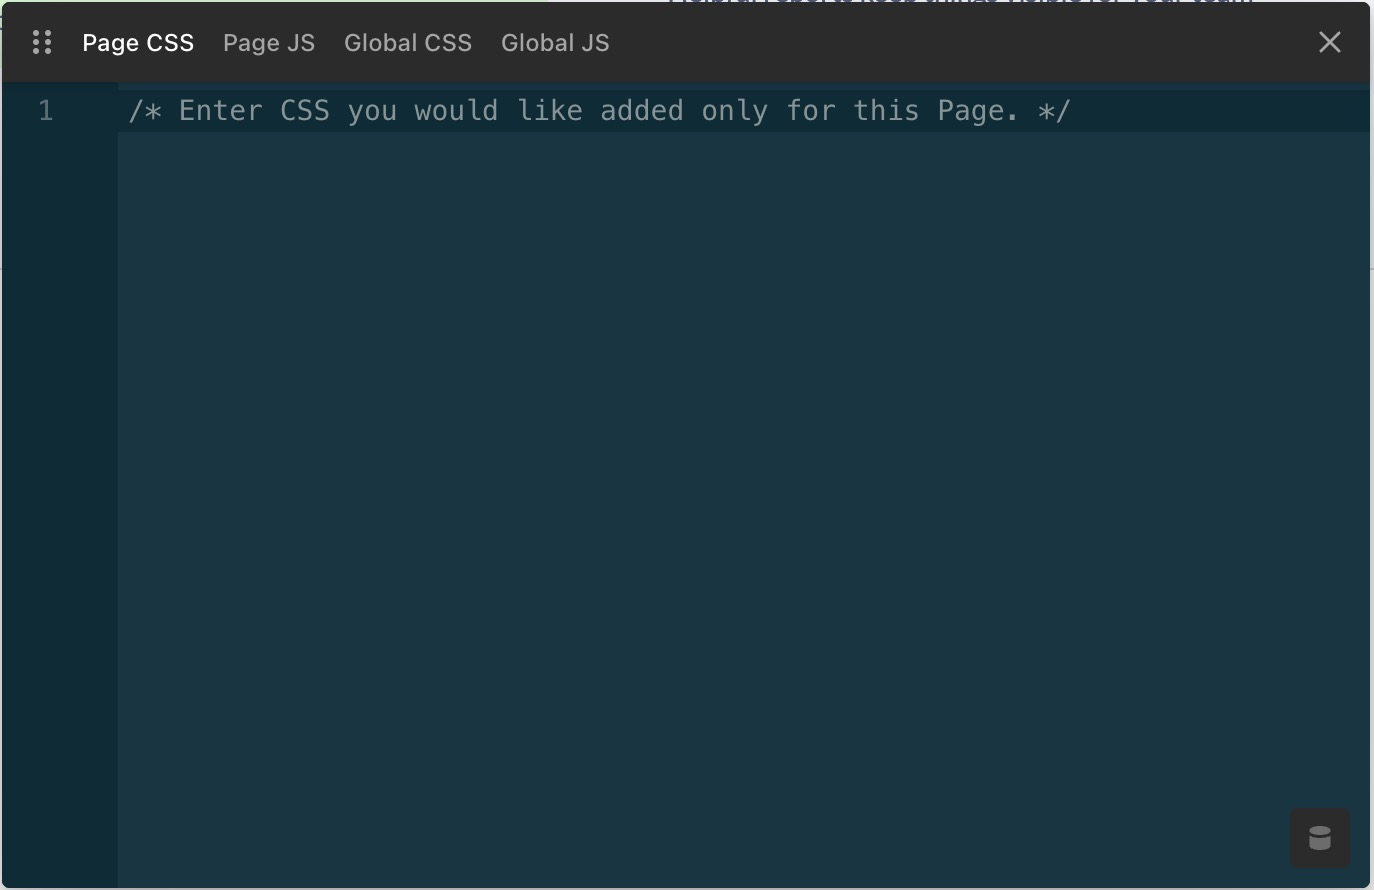Click the closing "*/" of the comment
Image resolution: width=1374 pixels, height=890 pixels.
[1054, 111]
